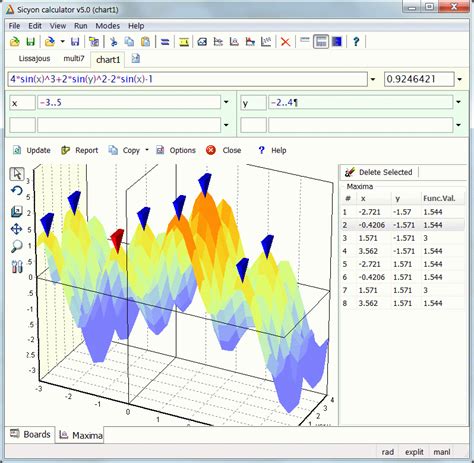Expand the dropdown of the empty variable row under x

click(x=226, y=125)
